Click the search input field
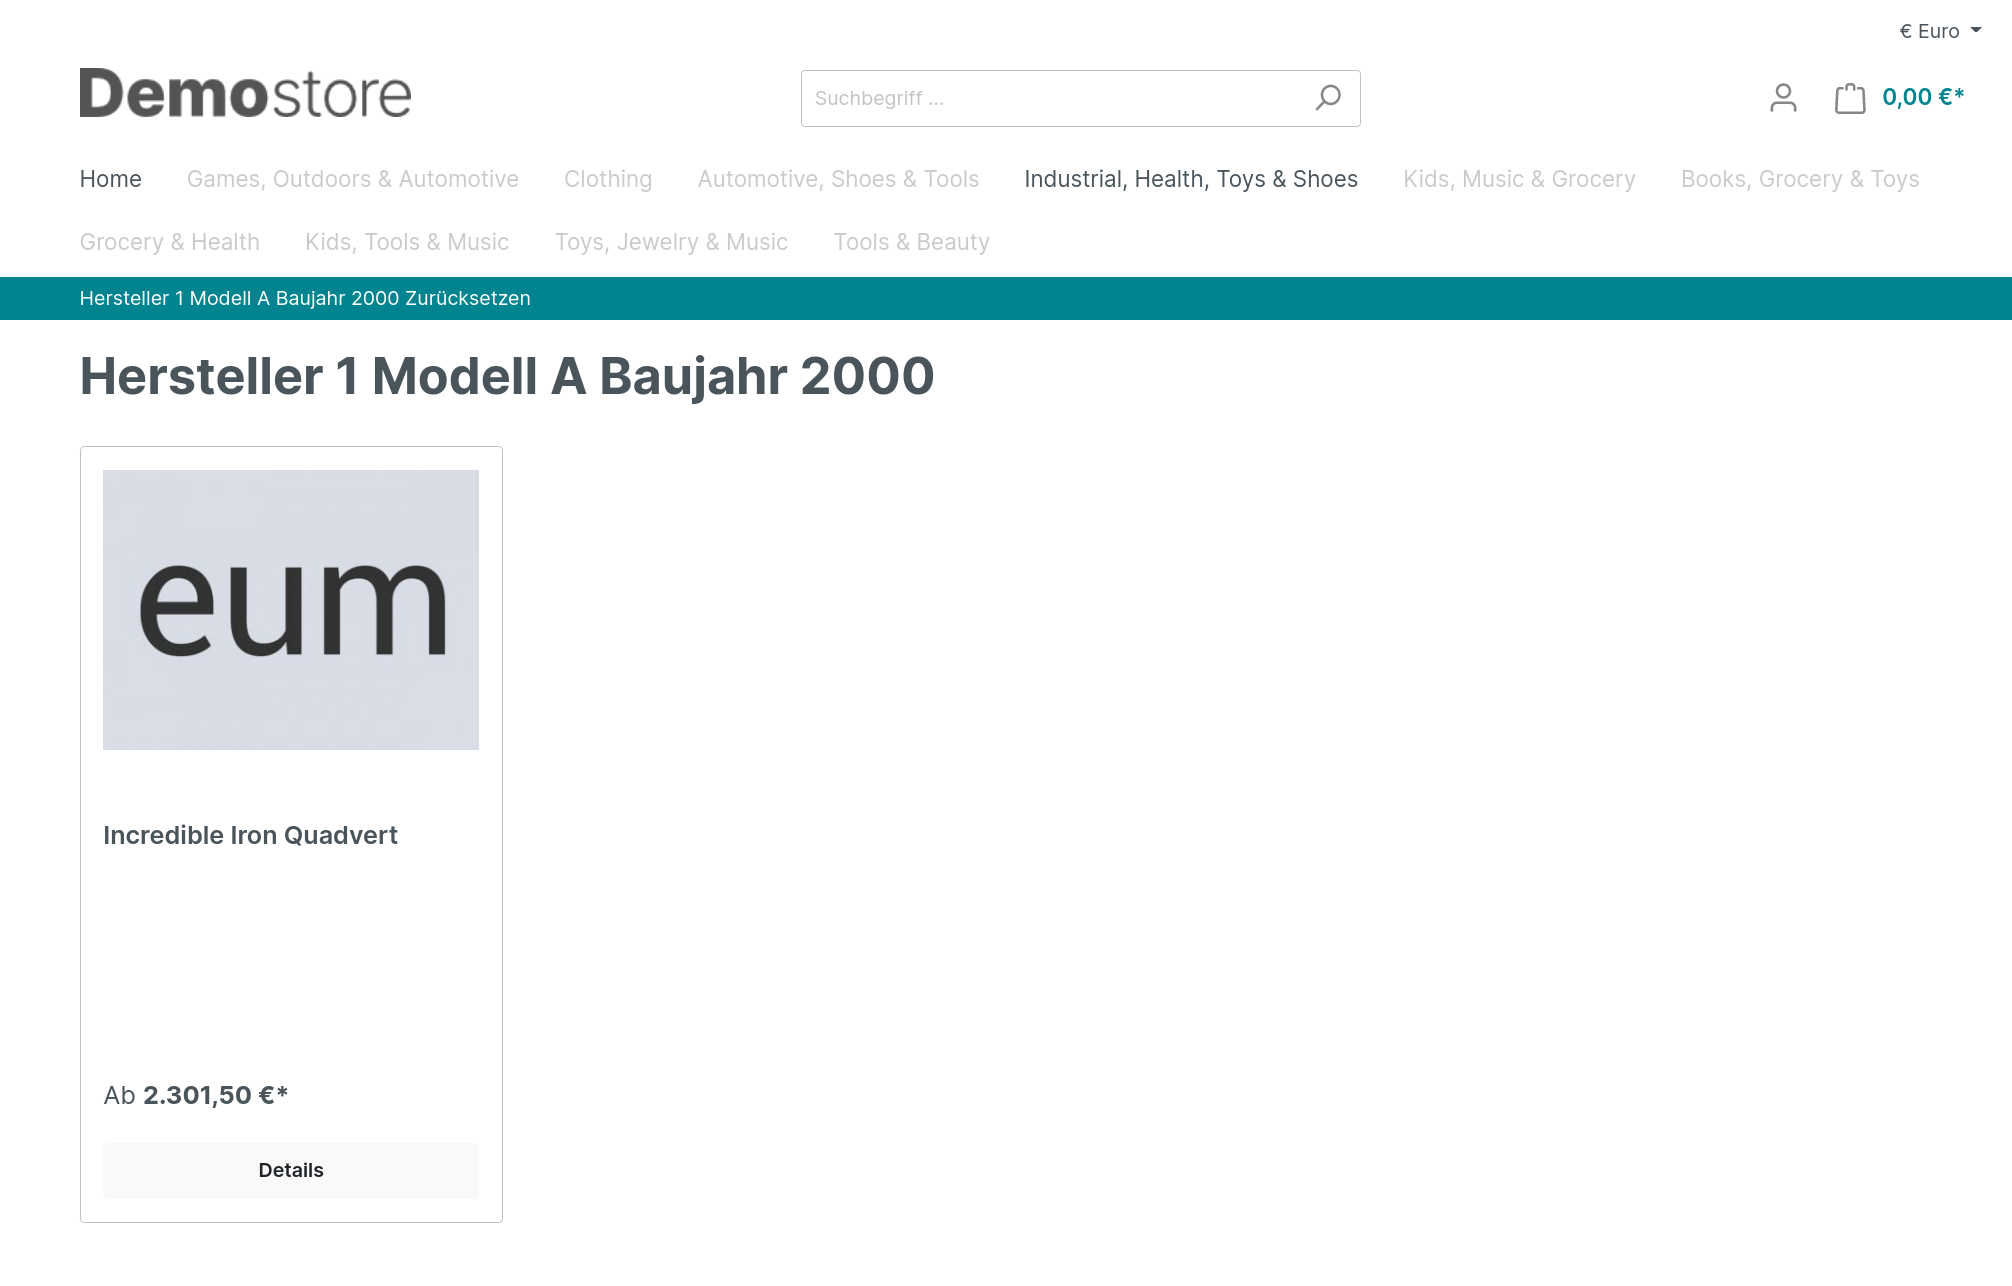 coord(1079,97)
